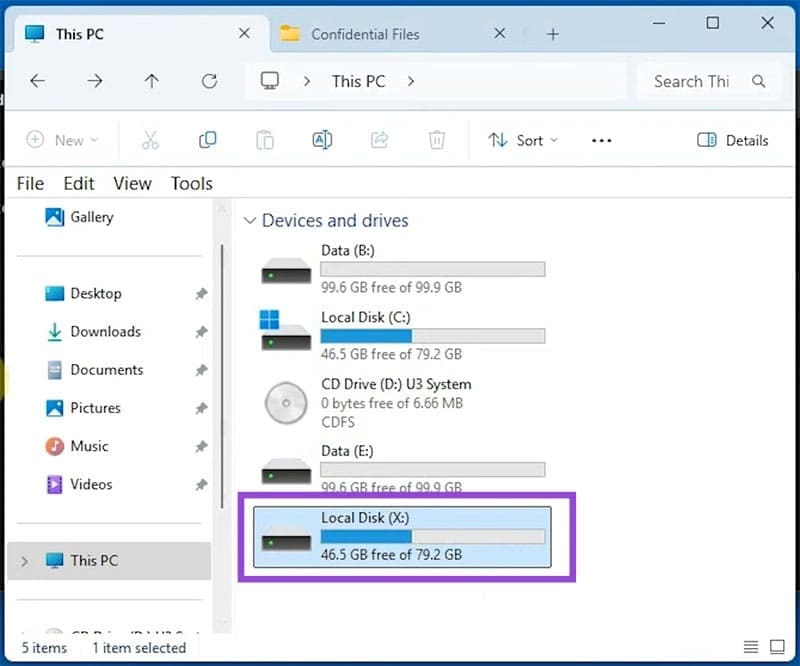This screenshot has width=800, height=666.
Task: Open the Sort dropdown menu
Action: coord(523,140)
